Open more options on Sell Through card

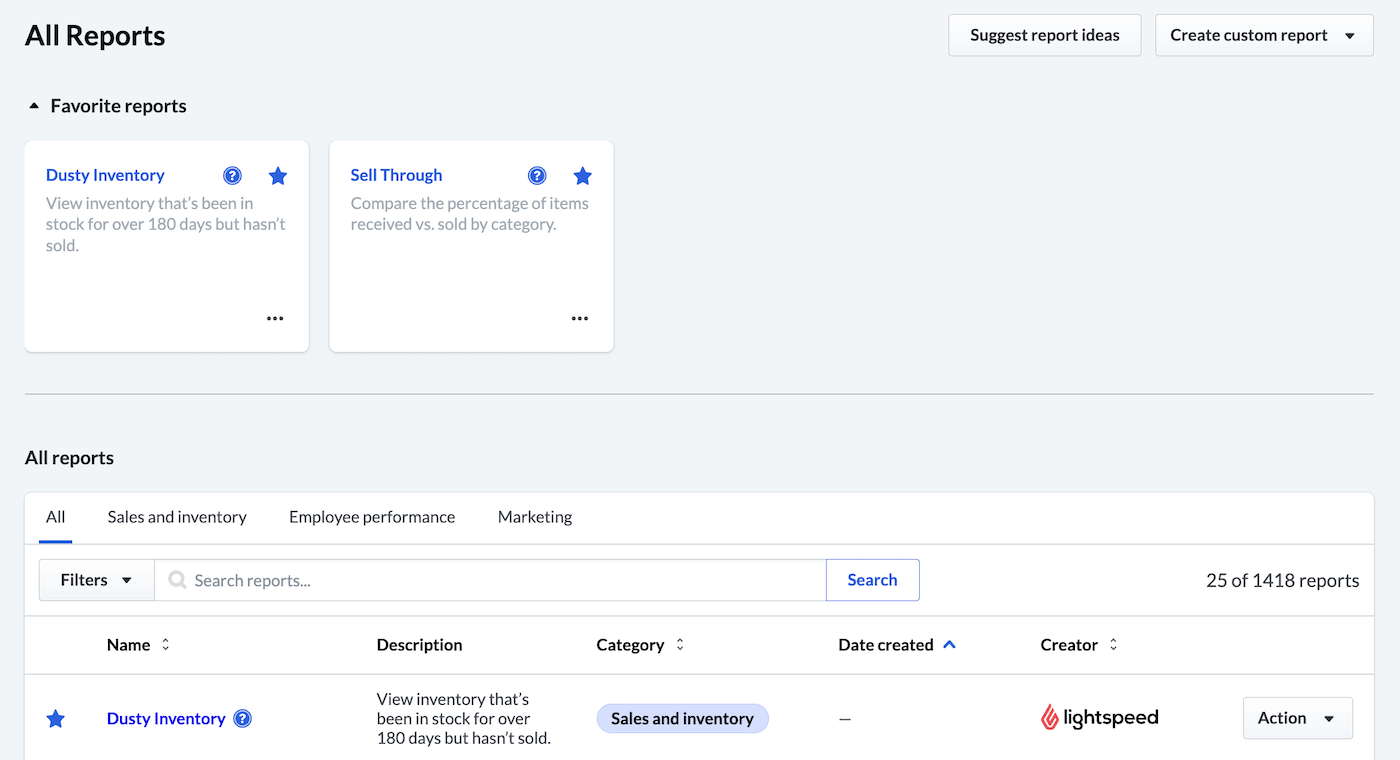point(580,319)
